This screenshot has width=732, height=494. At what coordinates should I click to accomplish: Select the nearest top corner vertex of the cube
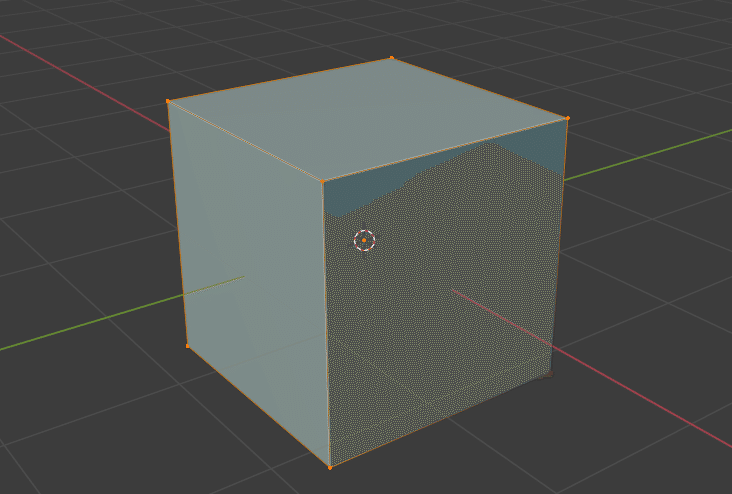(322, 181)
